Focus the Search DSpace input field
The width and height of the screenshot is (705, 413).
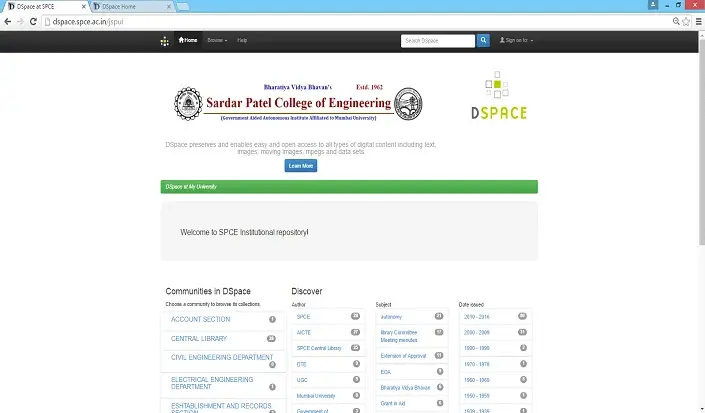click(x=437, y=40)
